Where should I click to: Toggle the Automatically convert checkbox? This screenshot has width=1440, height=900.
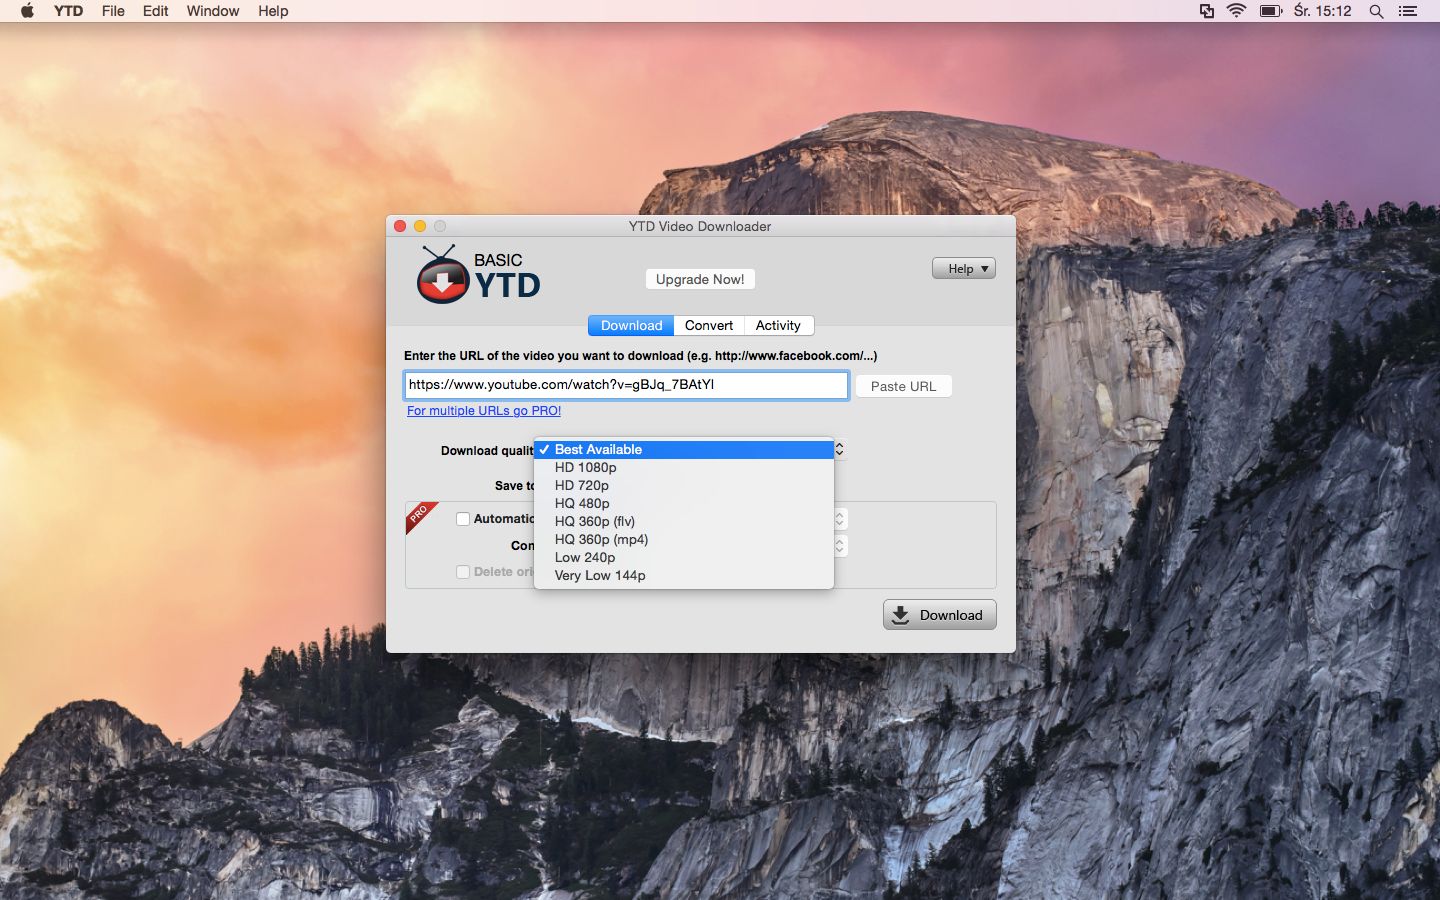pos(463,518)
